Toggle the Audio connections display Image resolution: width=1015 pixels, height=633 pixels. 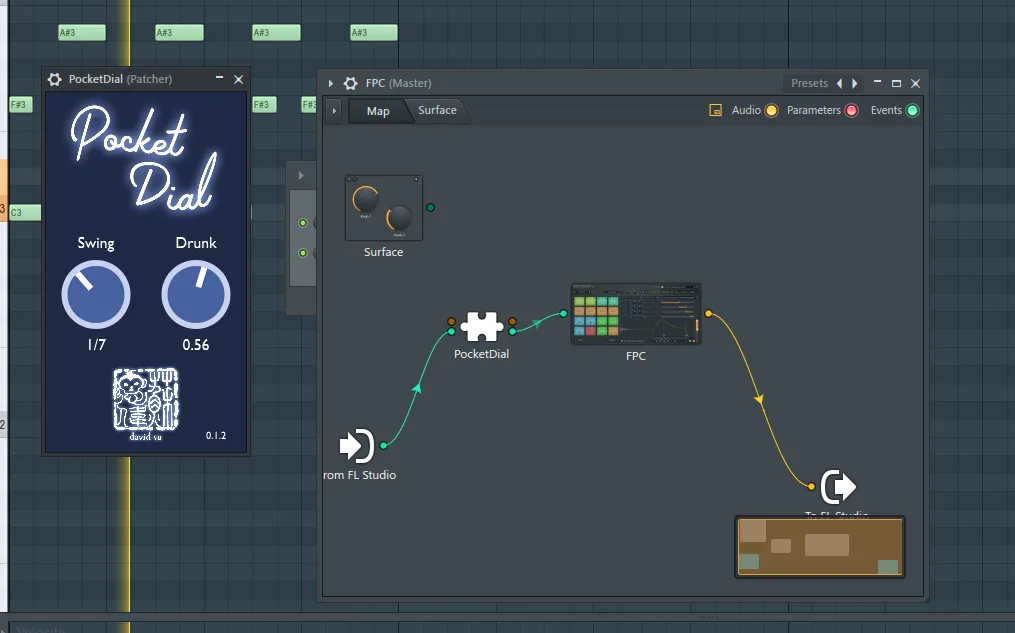pyautogui.click(x=771, y=111)
